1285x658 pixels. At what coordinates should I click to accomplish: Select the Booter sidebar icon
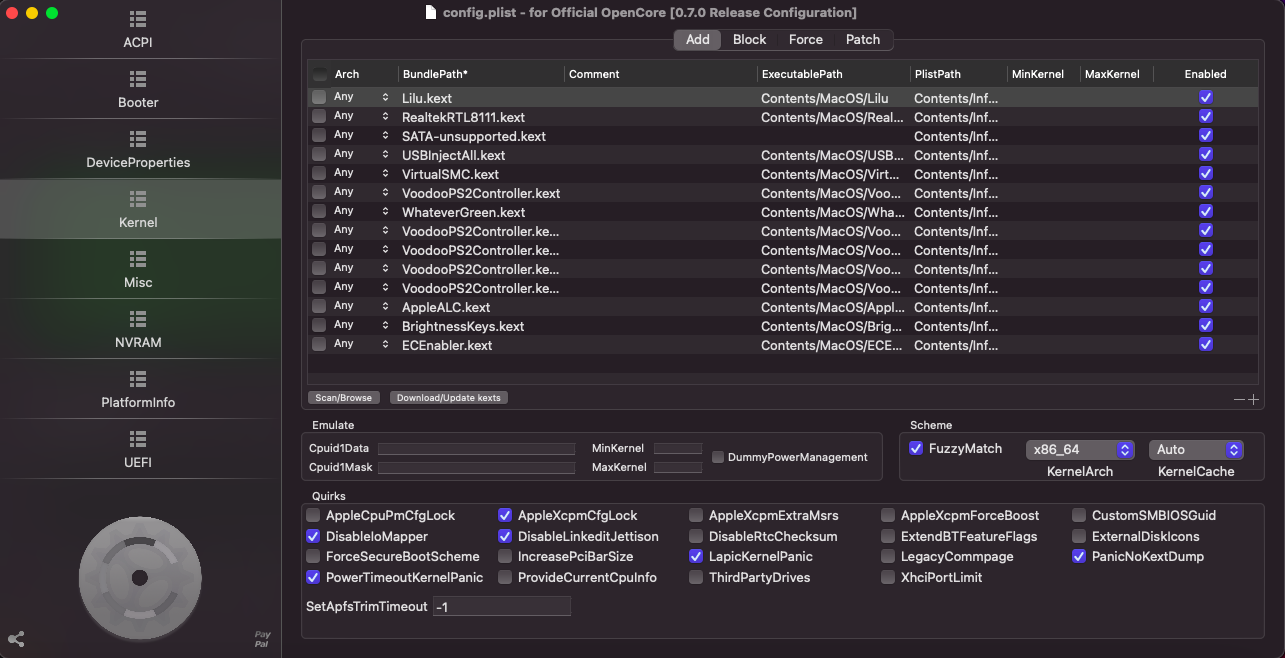[138, 79]
